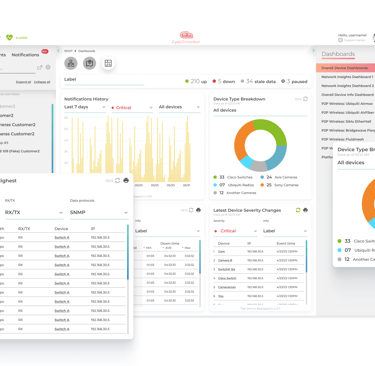
Task: Click the Dashboards breadcrumb link
Action: pyautogui.click(x=87, y=51)
